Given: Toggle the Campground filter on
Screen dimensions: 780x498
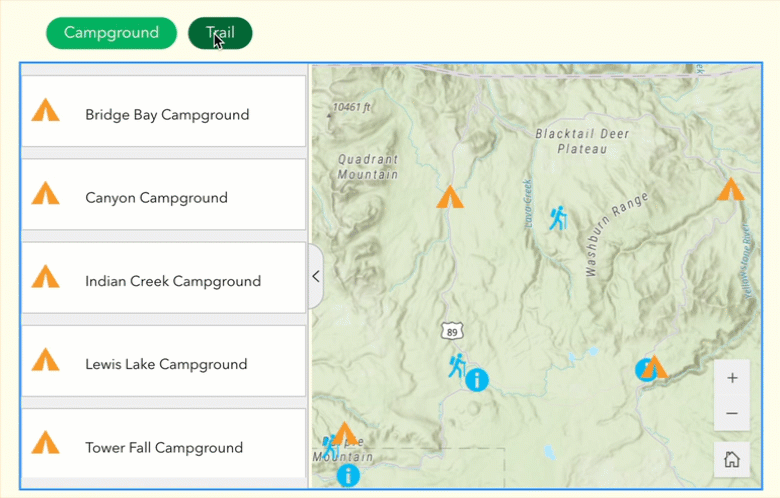Looking at the screenshot, I should click(x=111, y=33).
